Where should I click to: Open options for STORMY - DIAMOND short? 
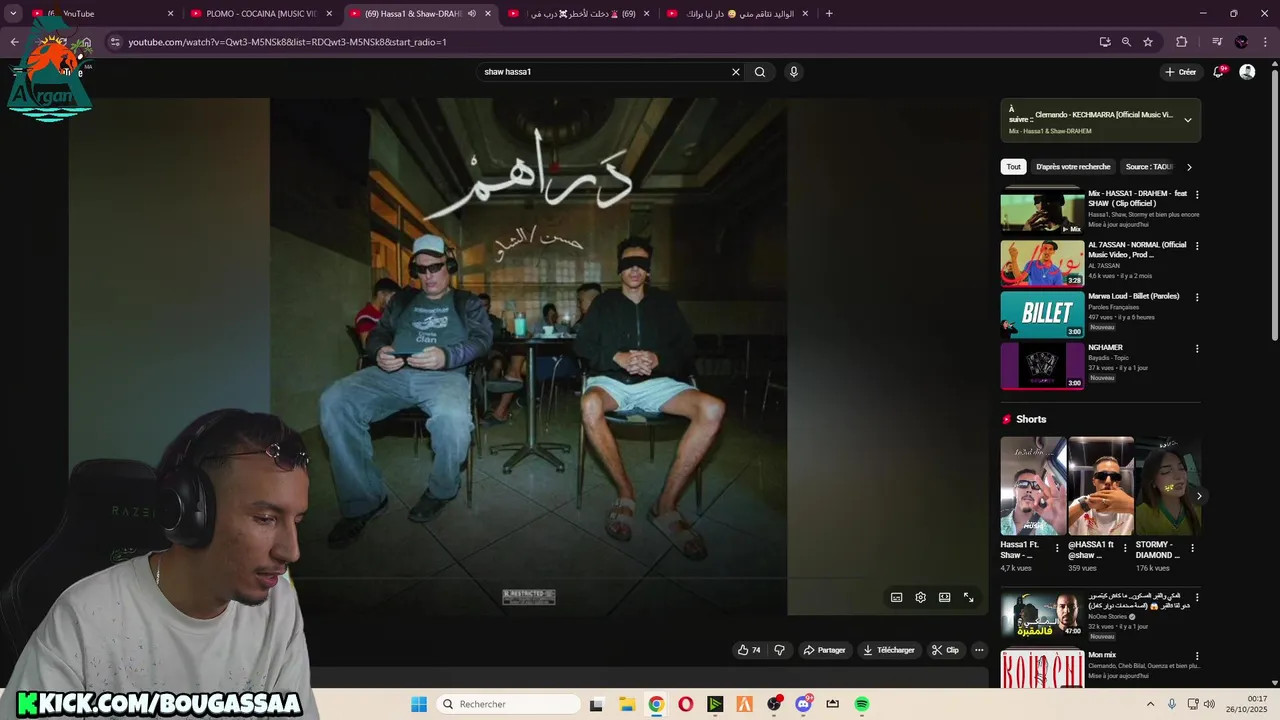point(1192,548)
